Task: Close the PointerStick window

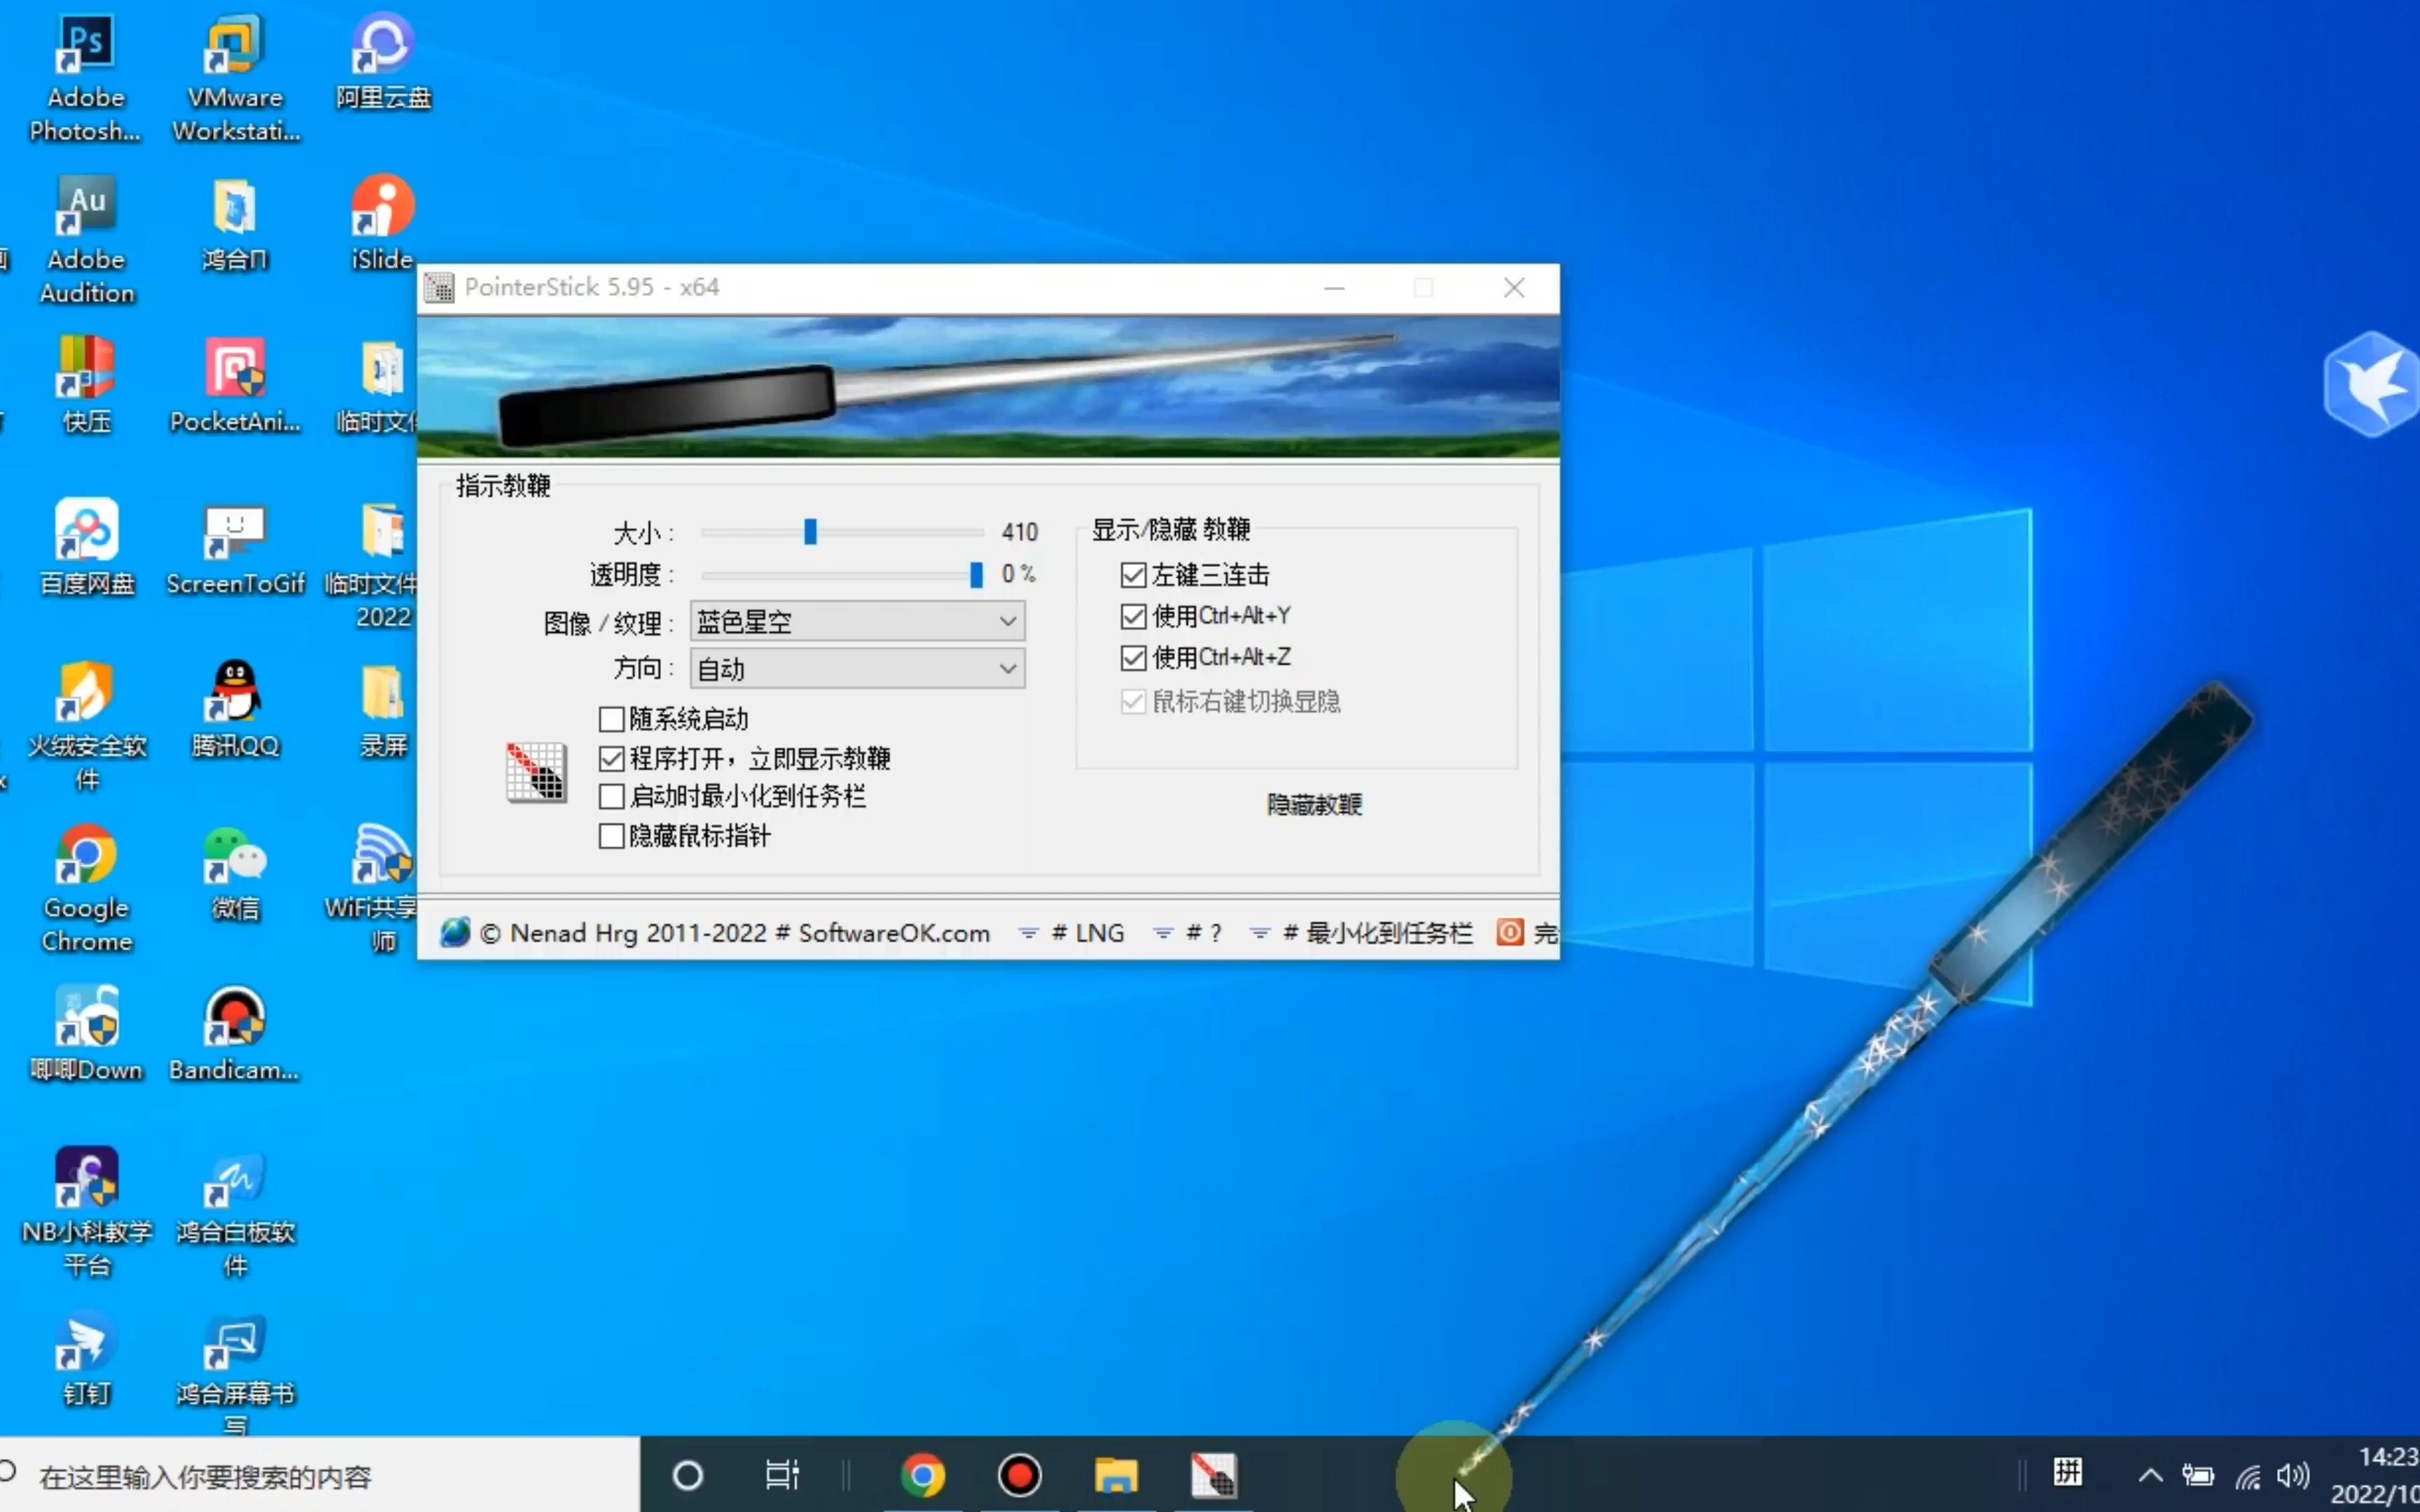Action: [1514, 288]
